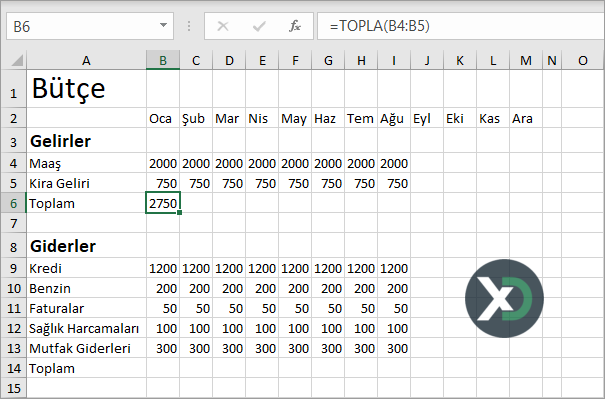
Task: Select the Toplam cell in row 14
Action: 86,368
